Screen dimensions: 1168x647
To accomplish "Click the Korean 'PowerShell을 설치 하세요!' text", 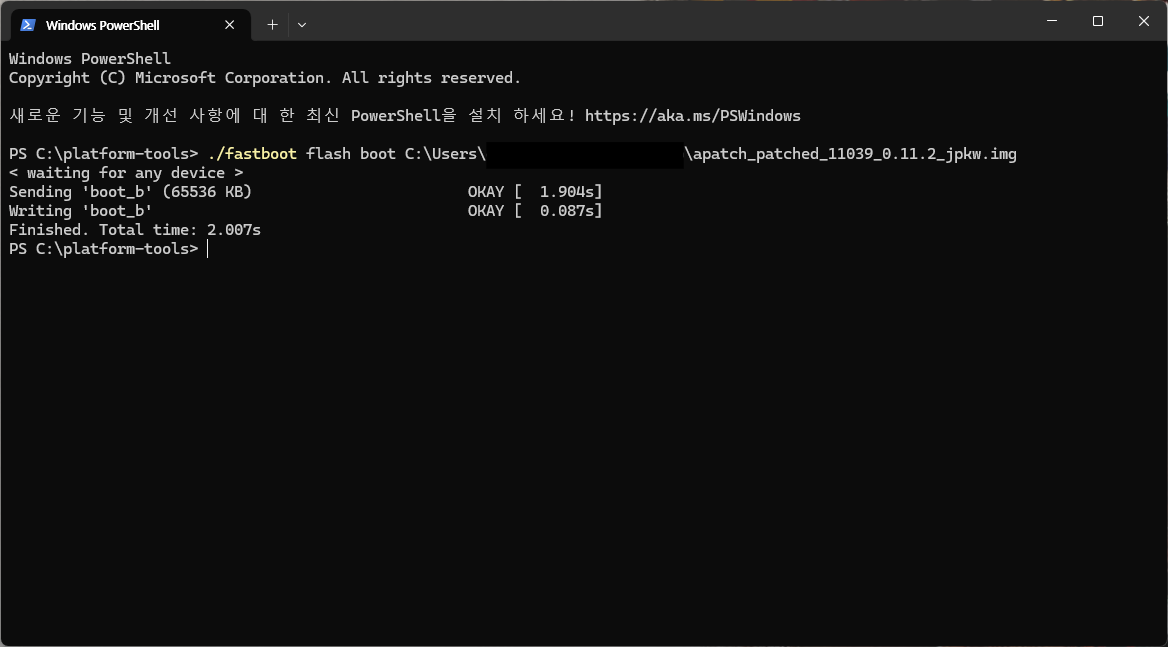I will pos(463,115).
